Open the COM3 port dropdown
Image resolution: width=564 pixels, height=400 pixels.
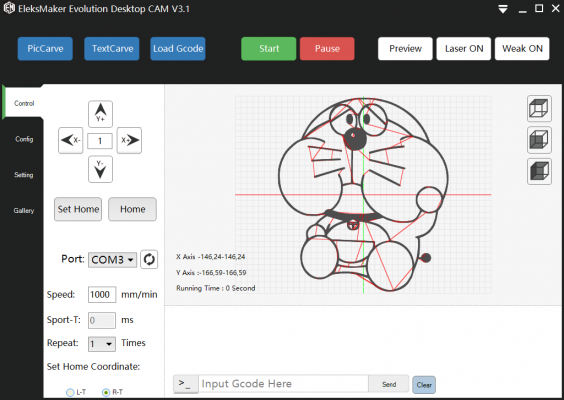tap(112, 259)
